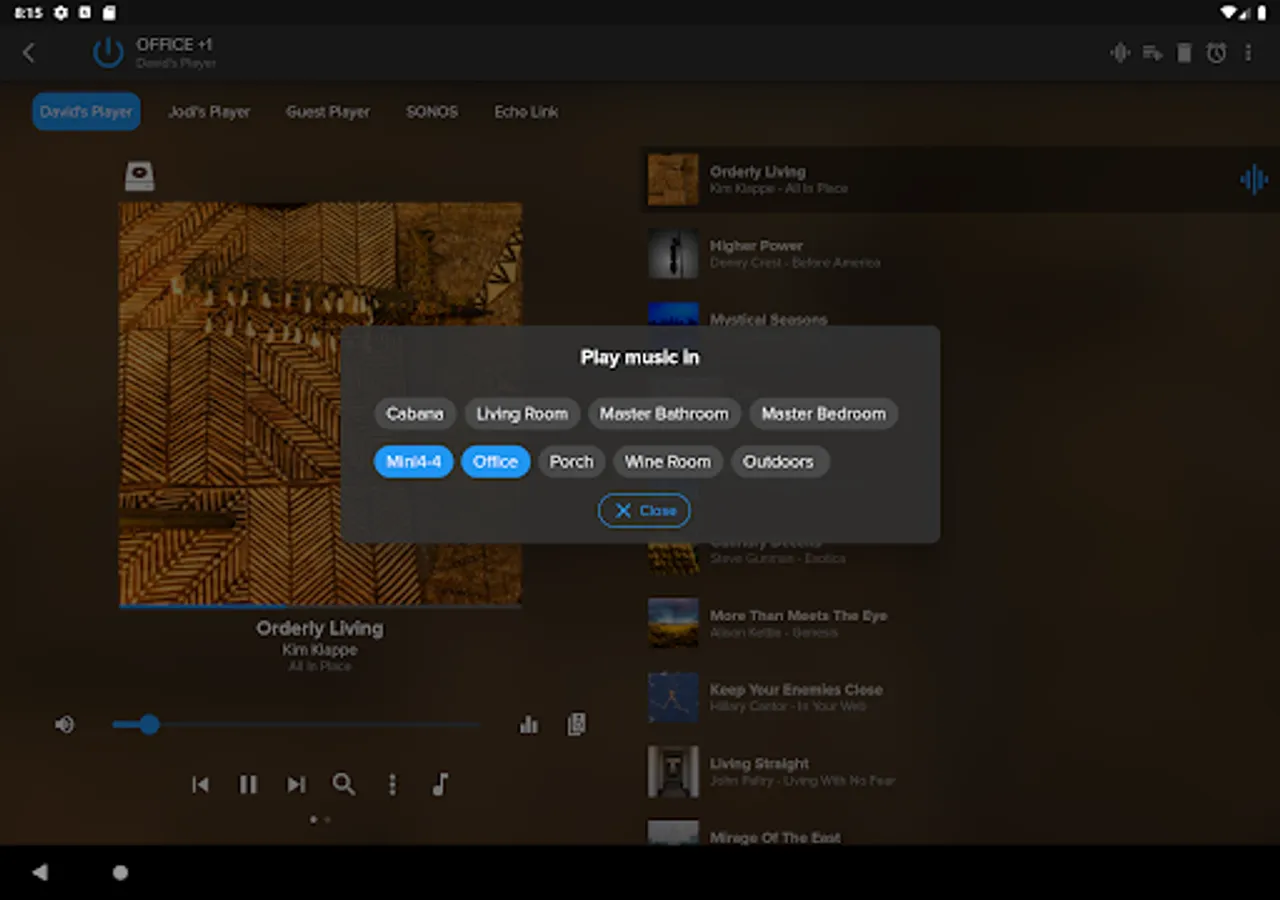Screen dimensions: 1280x900
Task: Open the Orderly Living album artwork
Action: coord(320,404)
